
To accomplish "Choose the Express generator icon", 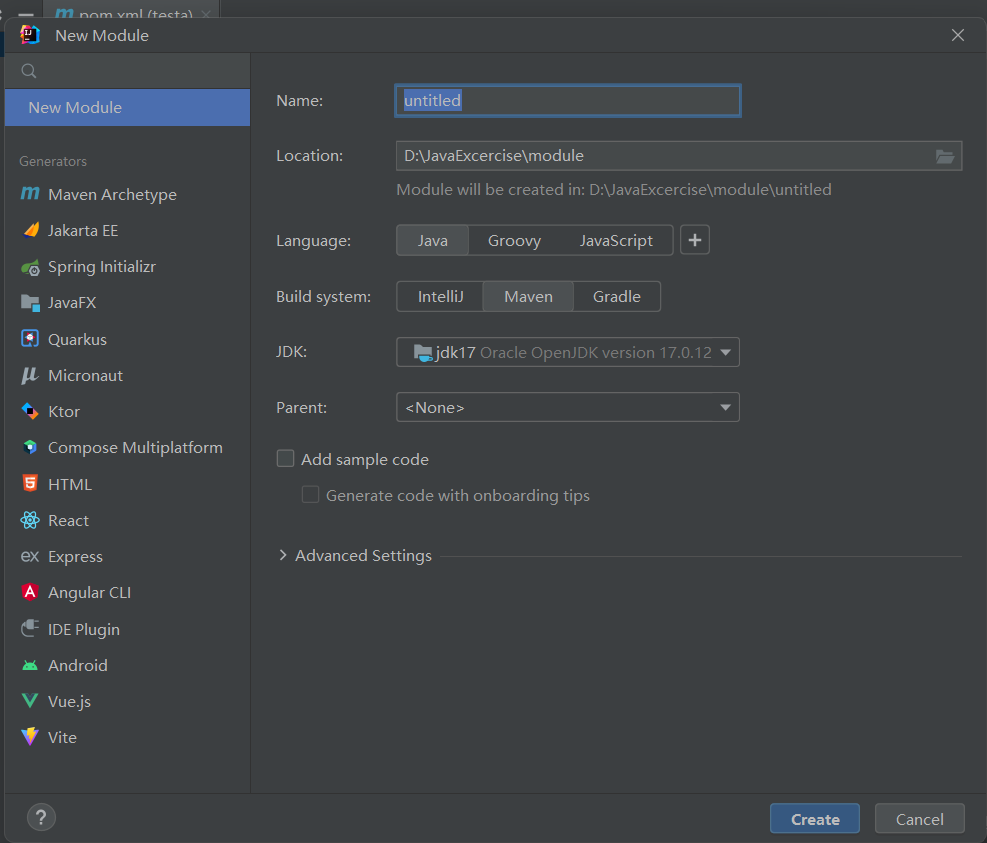I will tap(30, 557).
